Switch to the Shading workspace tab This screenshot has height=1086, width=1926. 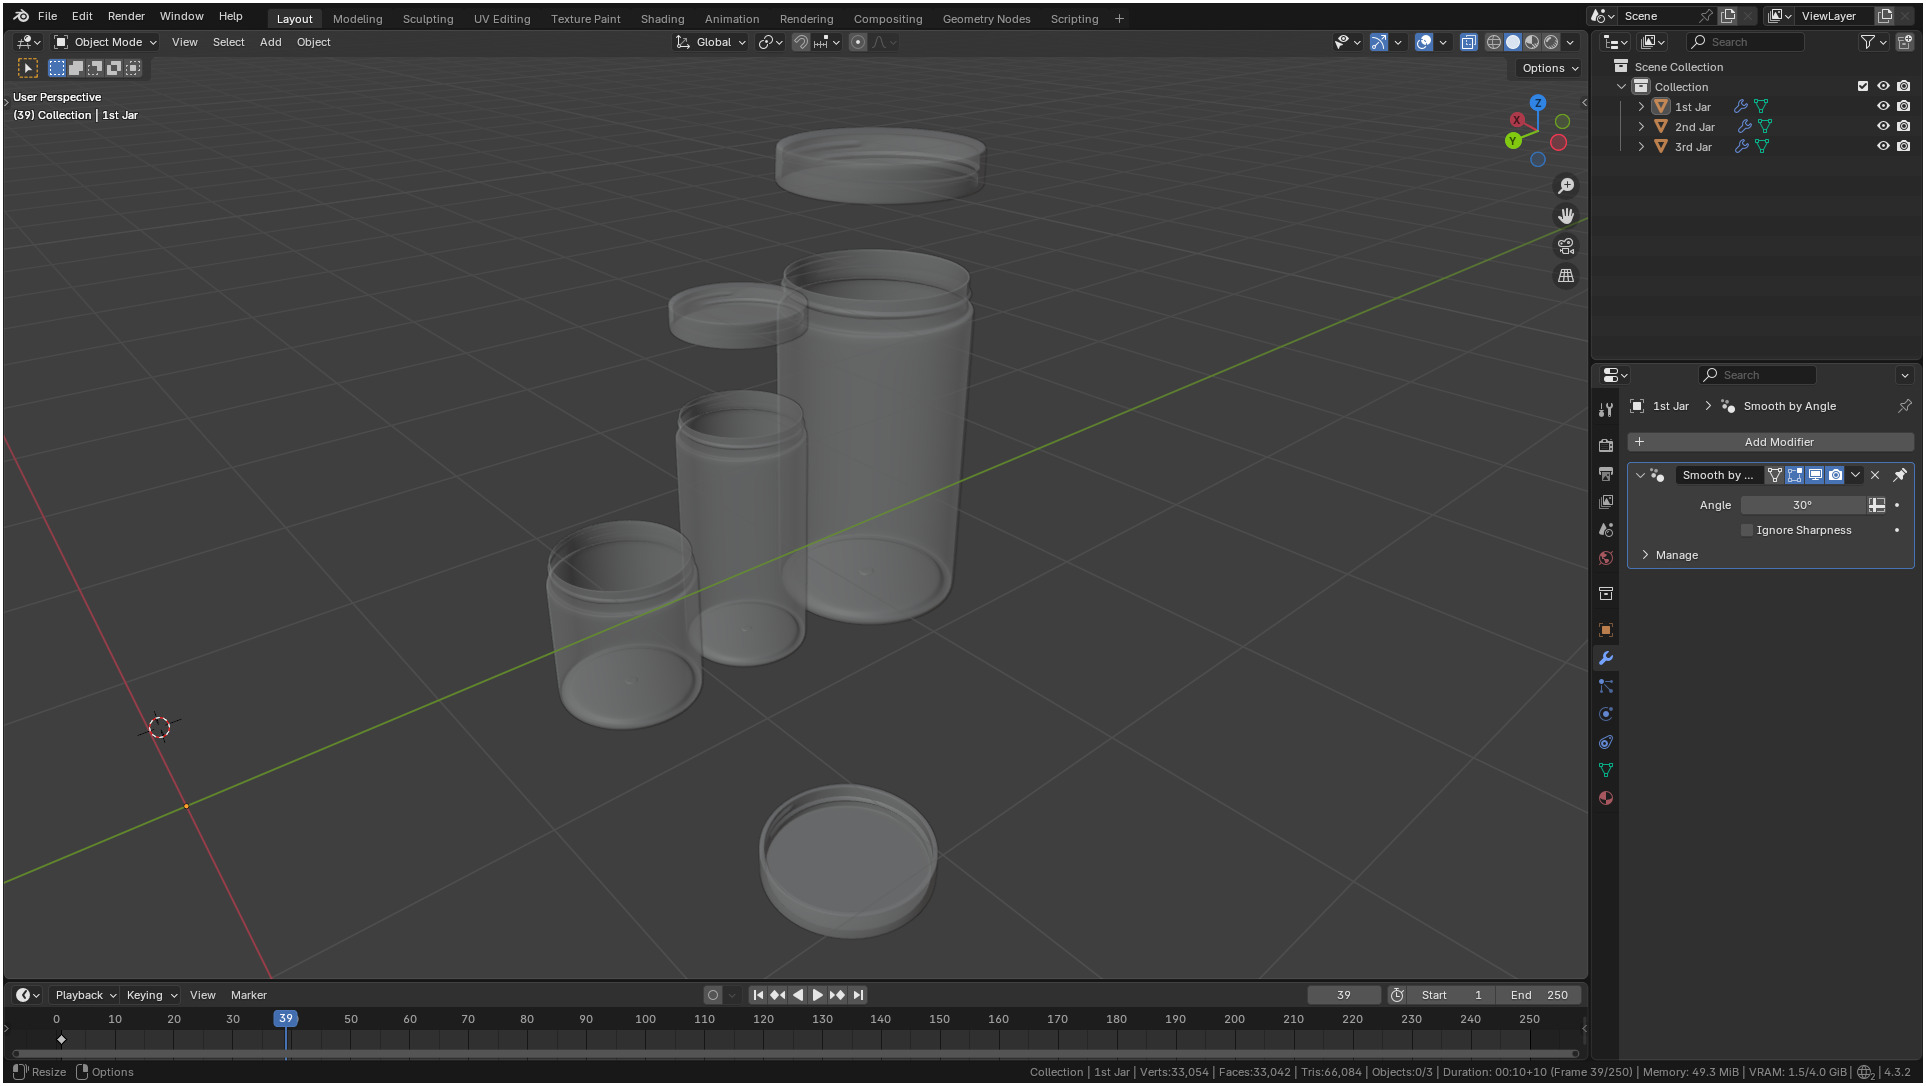tap(662, 19)
